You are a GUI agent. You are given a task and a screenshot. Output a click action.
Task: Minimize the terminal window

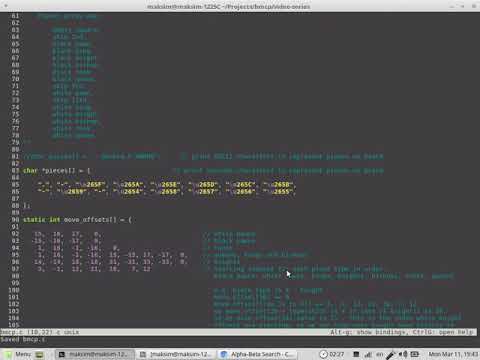pyautogui.click(x=452, y=6)
